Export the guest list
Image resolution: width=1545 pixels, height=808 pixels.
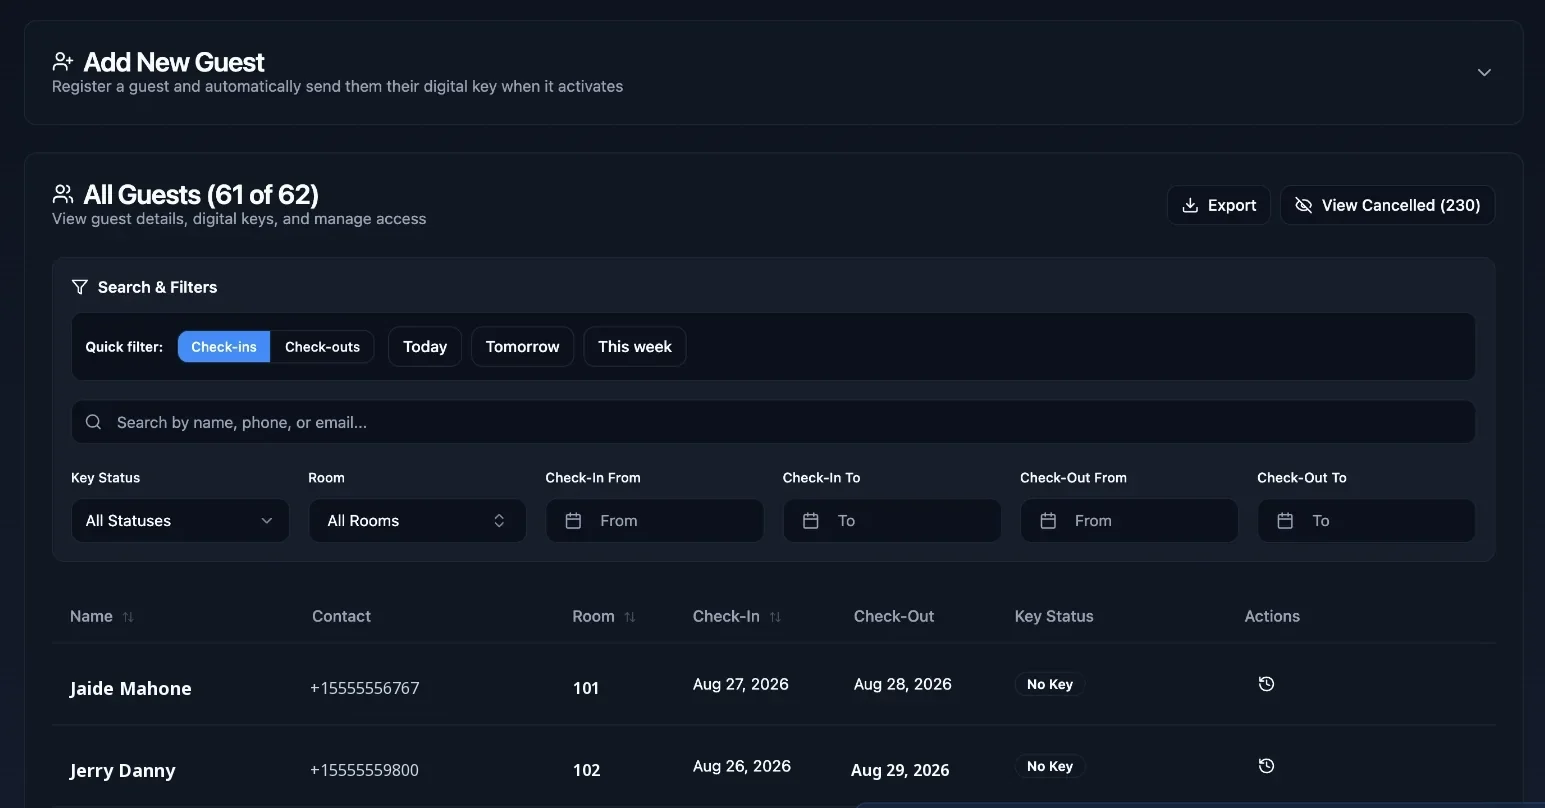1218,205
